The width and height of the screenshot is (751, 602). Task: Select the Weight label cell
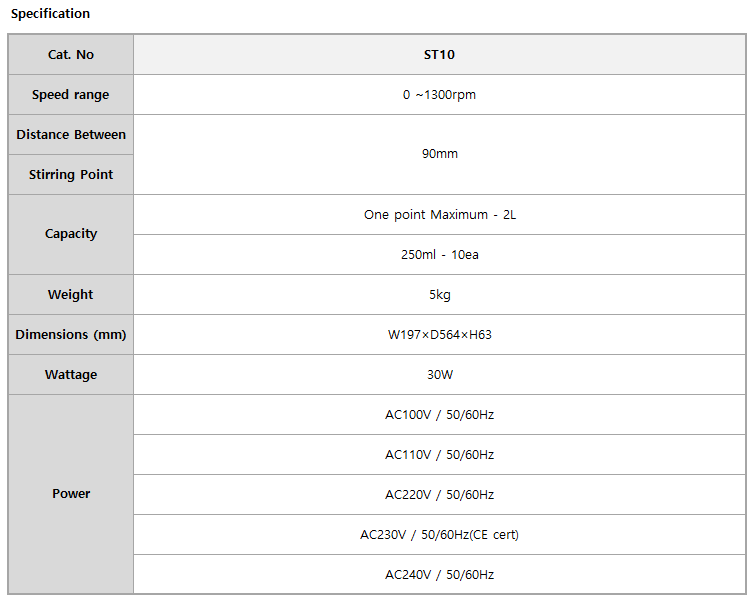(71, 295)
